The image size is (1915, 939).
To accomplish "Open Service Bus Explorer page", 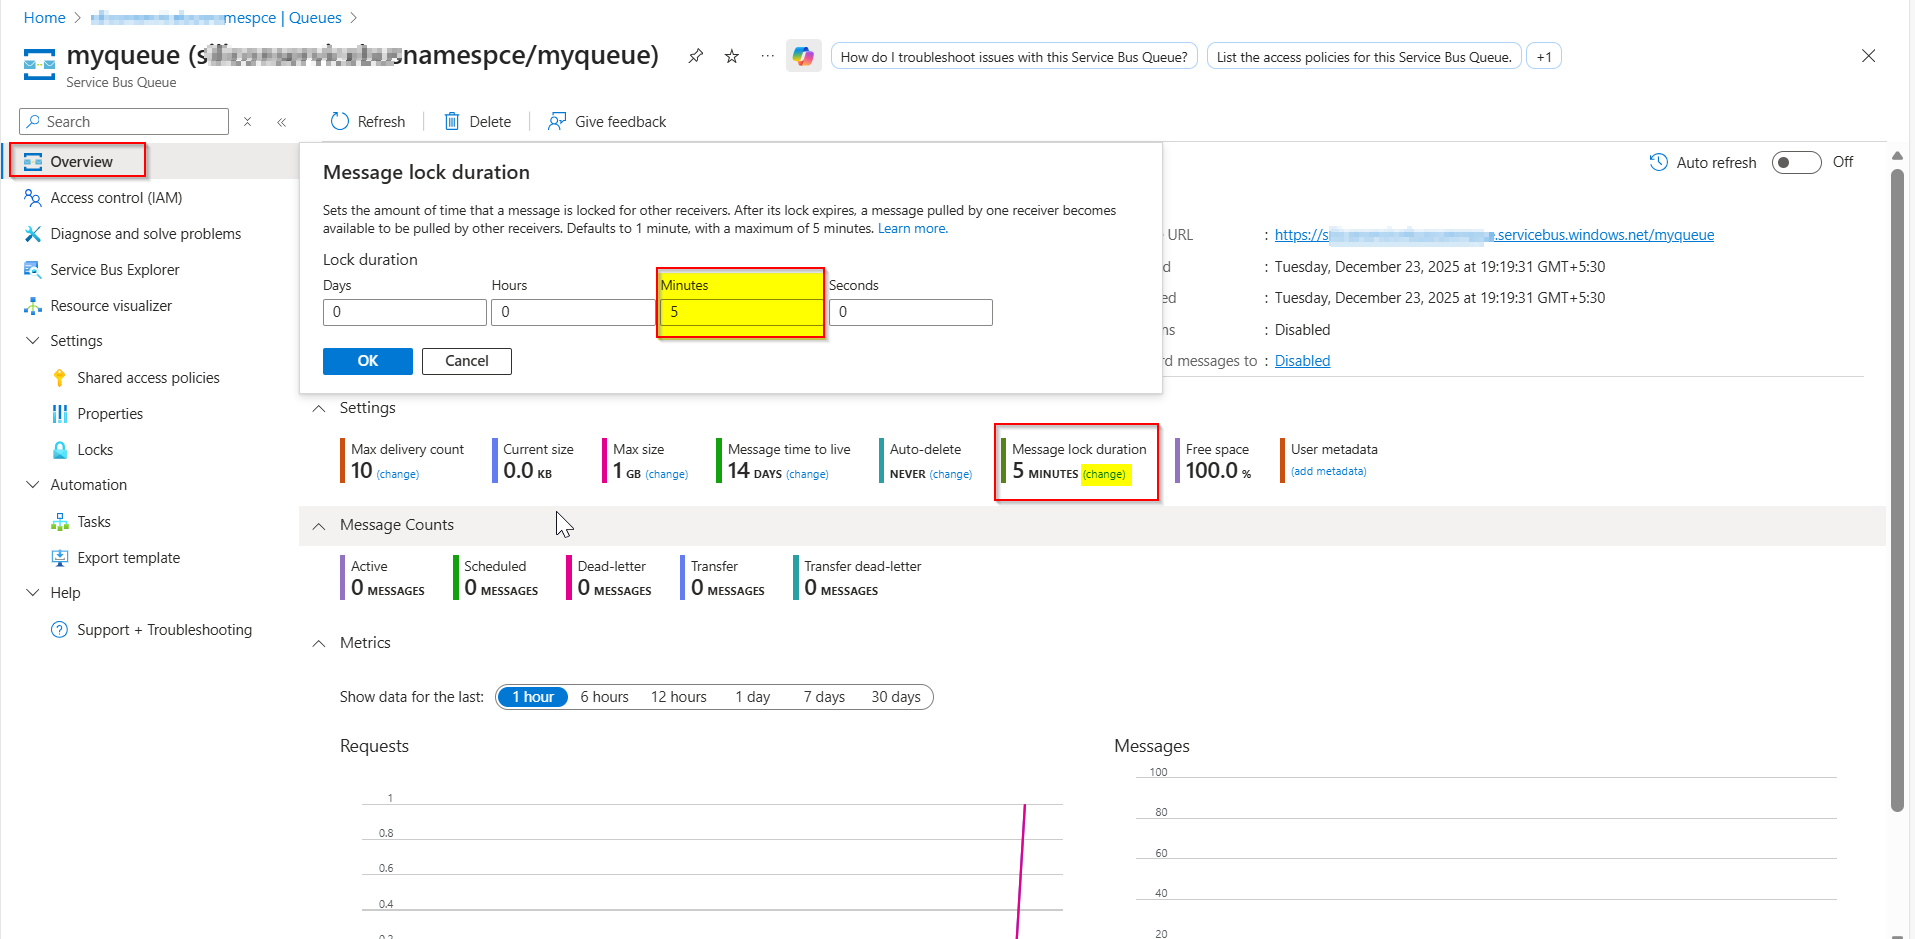I will click(x=115, y=270).
